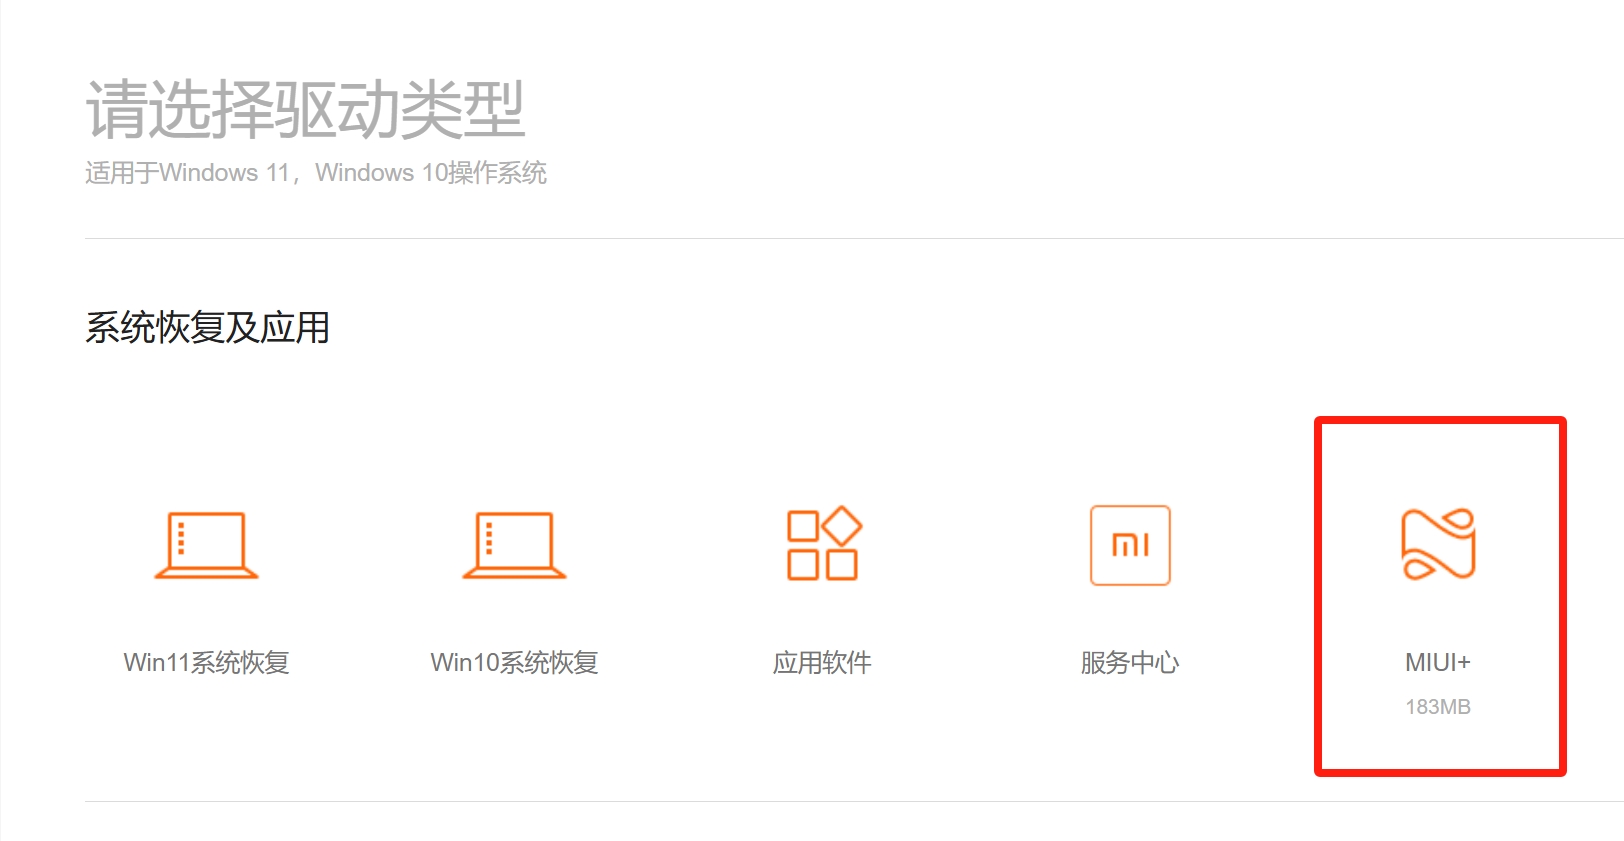The image size is (1624, 841).
Task: Select the MIUI+ wave icon
Action: point(1438,544)
